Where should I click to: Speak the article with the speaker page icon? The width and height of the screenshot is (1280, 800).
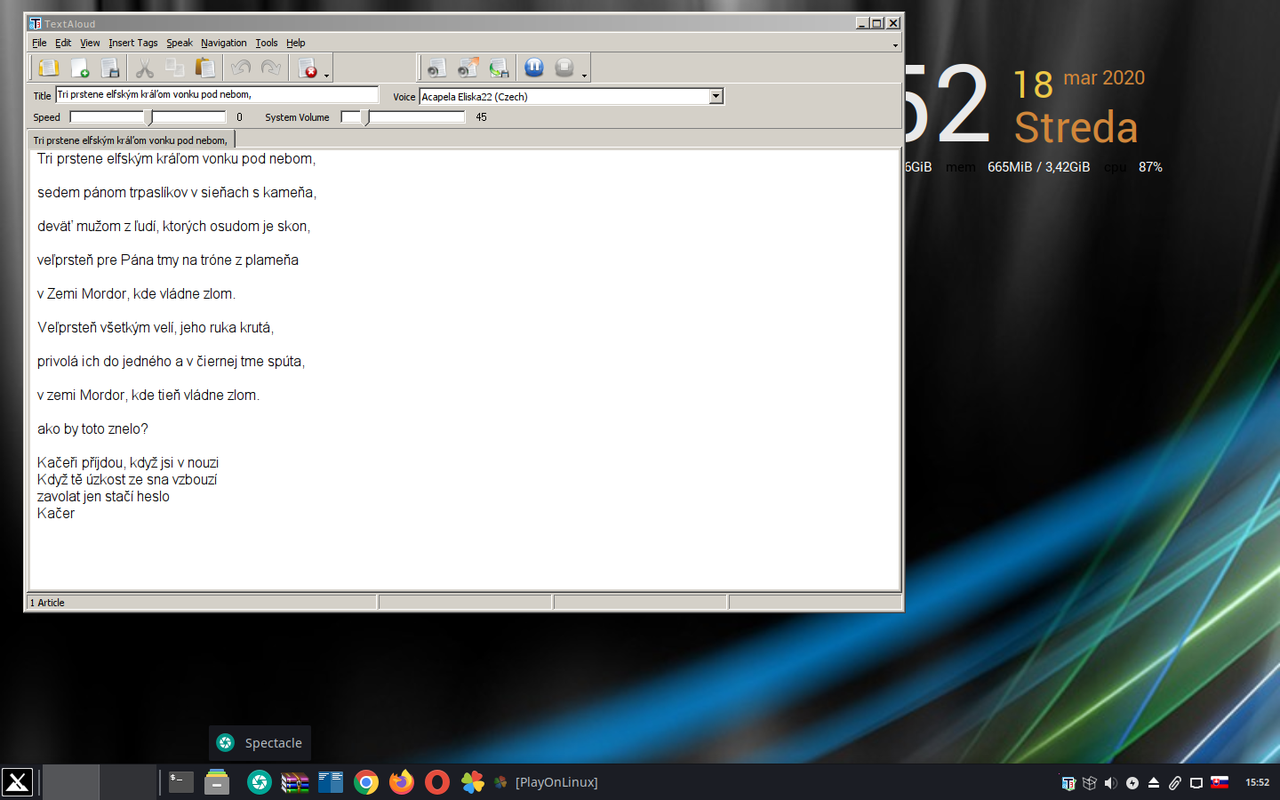[435, 68]
